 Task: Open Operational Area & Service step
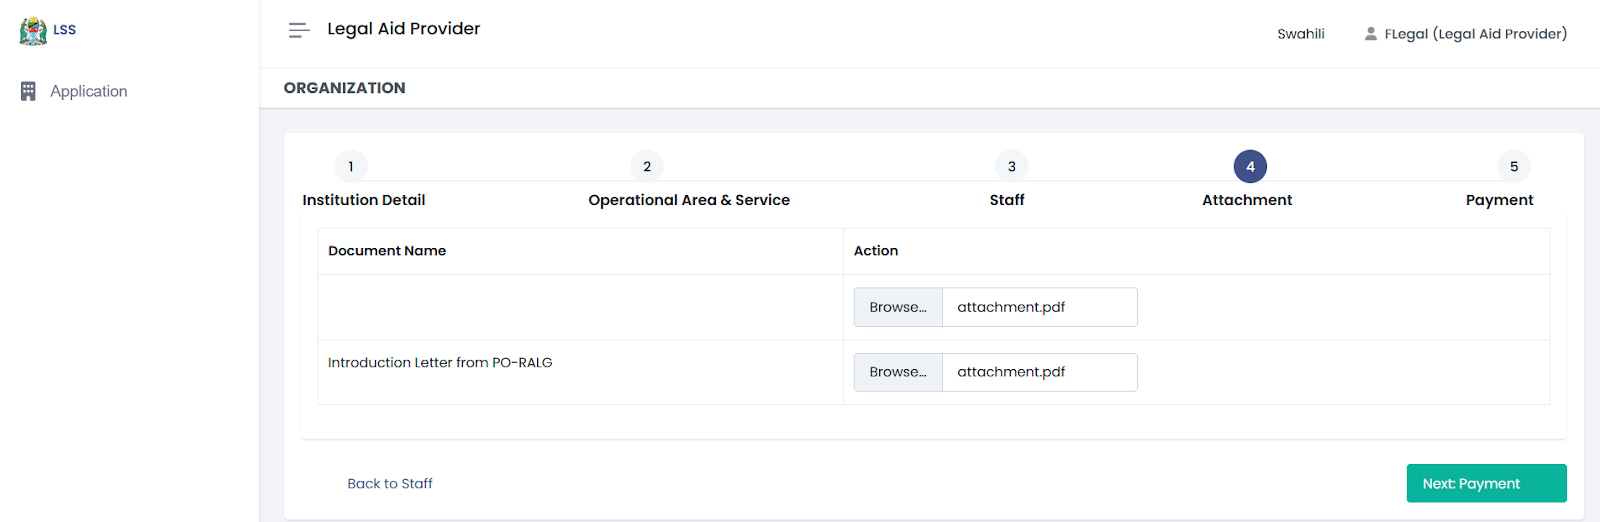[689, 200]
